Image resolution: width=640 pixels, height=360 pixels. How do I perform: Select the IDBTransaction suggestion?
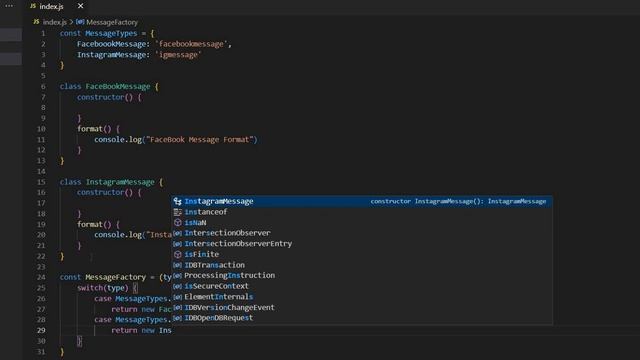click(x=362, y=265)
